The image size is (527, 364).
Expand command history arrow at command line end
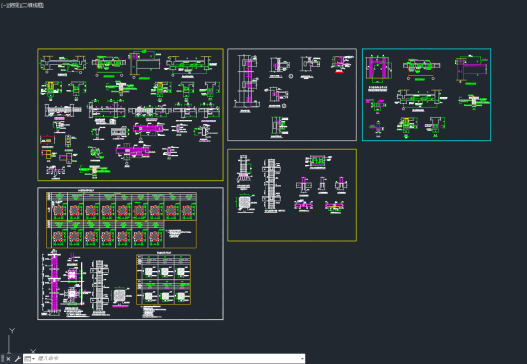point(302,359)
